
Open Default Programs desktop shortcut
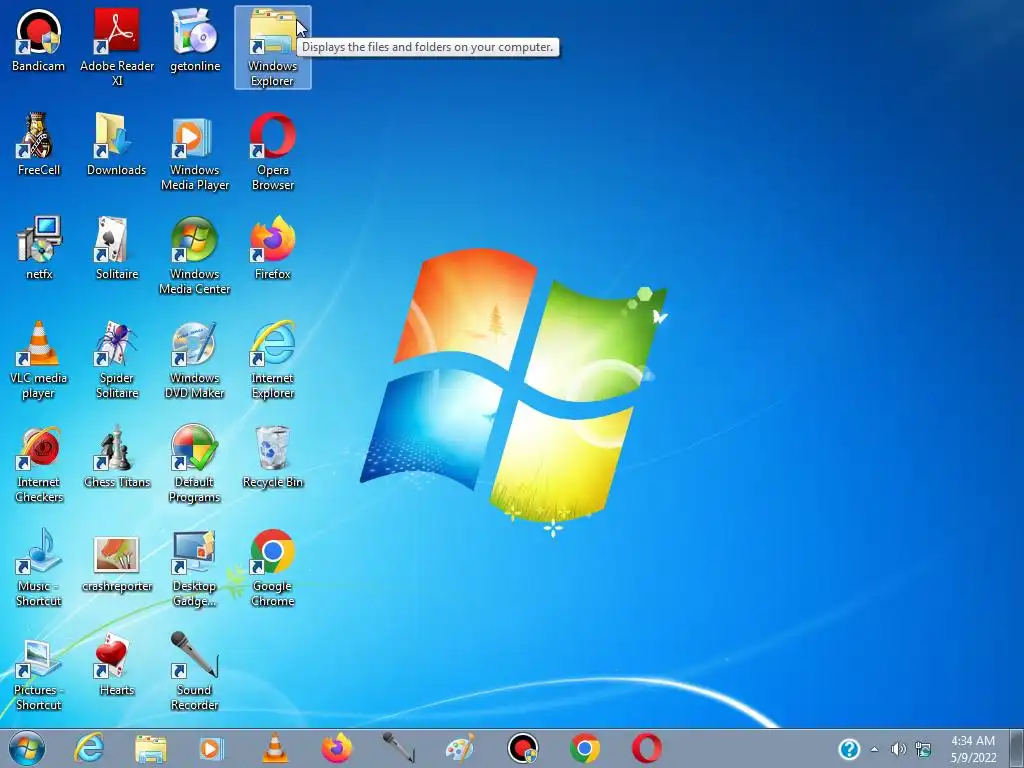(195, 464)
